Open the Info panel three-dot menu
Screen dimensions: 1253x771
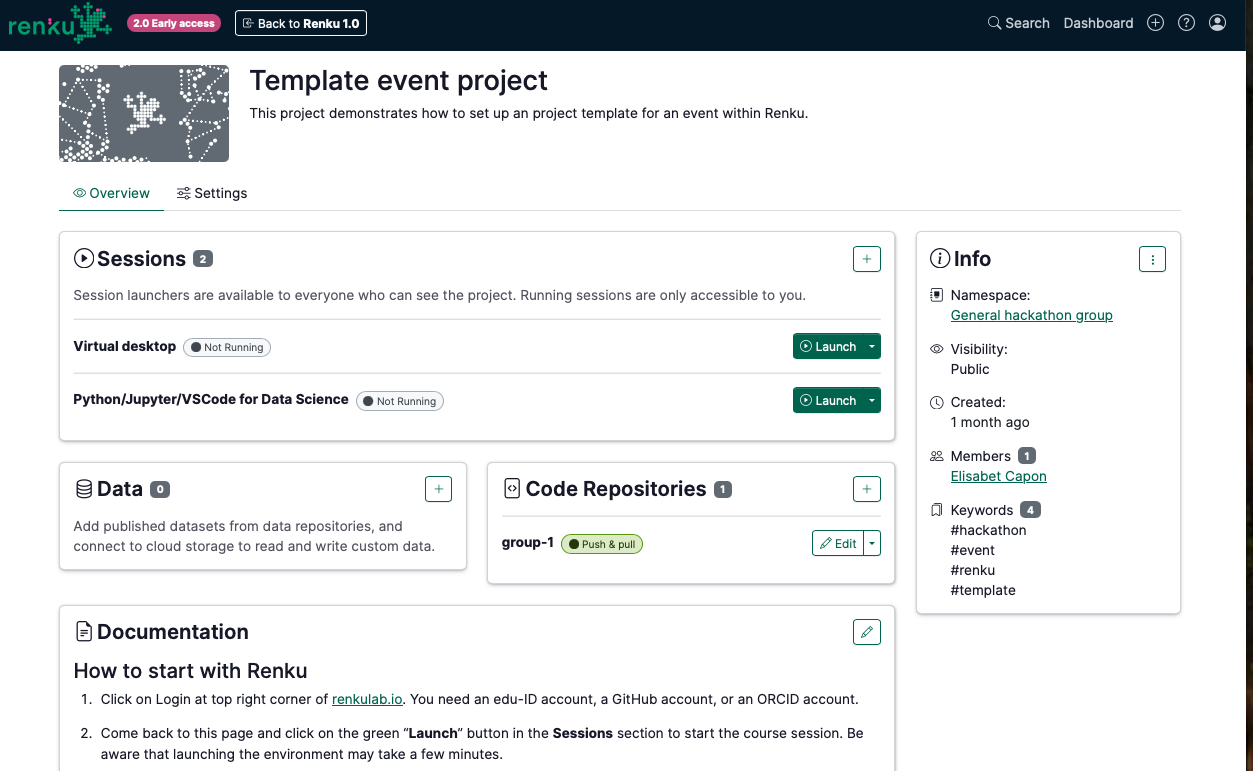(1152, 258)
